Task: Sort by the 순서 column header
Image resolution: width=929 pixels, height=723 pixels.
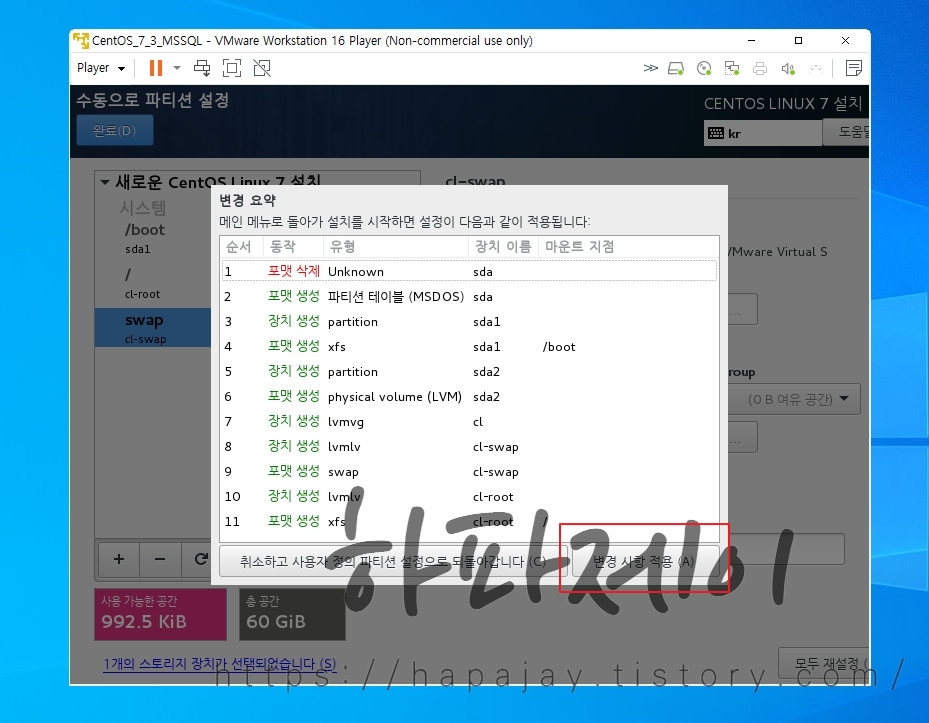Action: pos(242,247)
